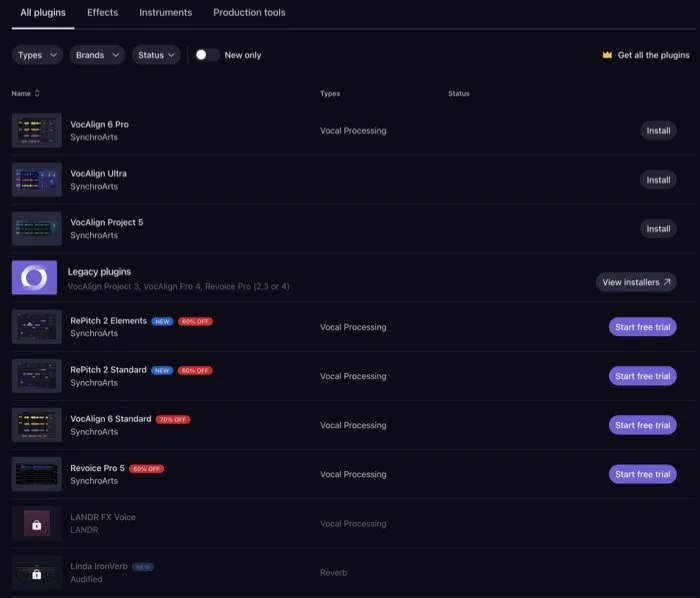
Task: Click the Status column header
Action: pyautogui.click(x=458, y=93)
